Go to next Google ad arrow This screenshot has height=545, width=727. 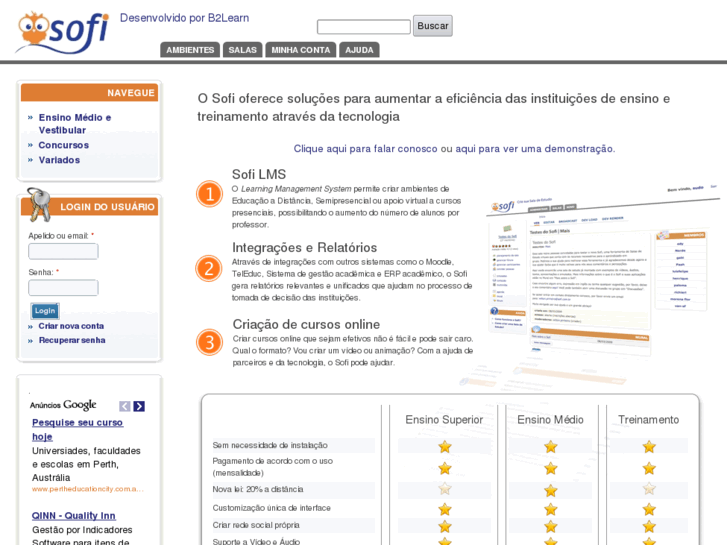[139, 406]
